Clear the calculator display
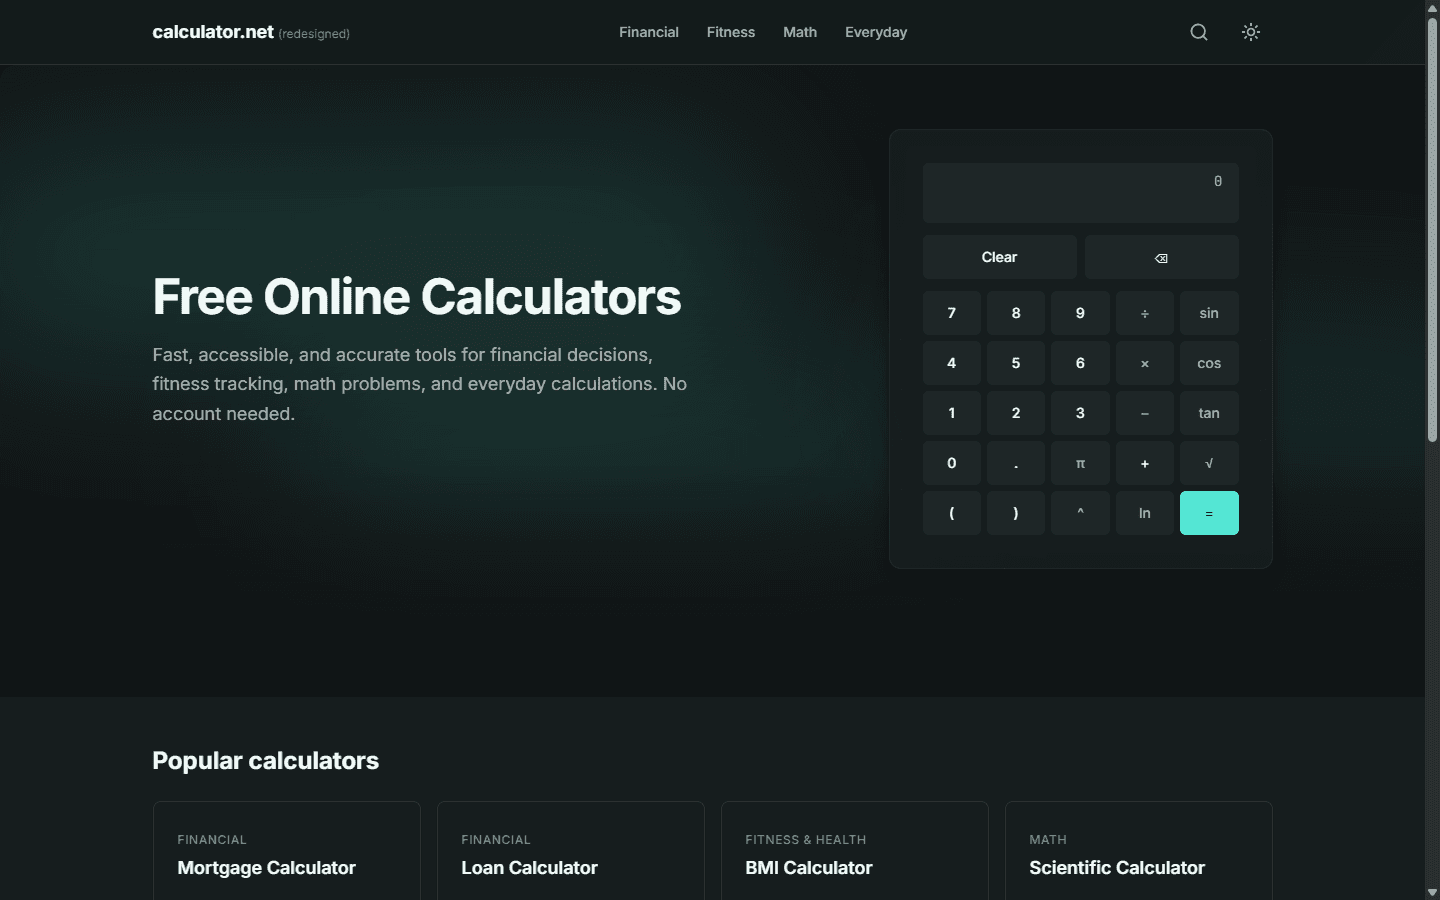Screen dimensions: 1440x900 pyautogui.click(x=1000, y=257)
